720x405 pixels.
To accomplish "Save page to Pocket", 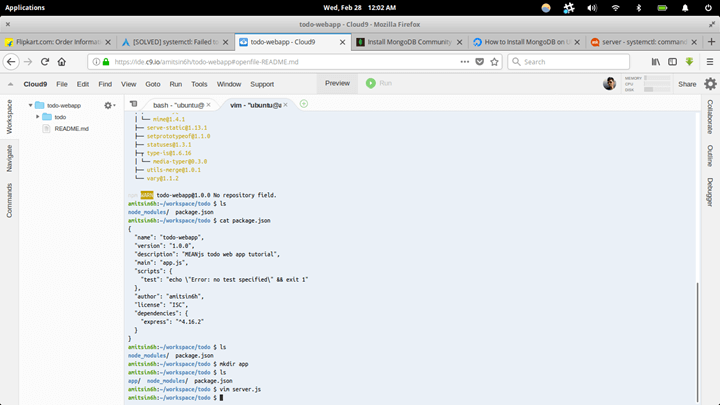I will (479, 62).
